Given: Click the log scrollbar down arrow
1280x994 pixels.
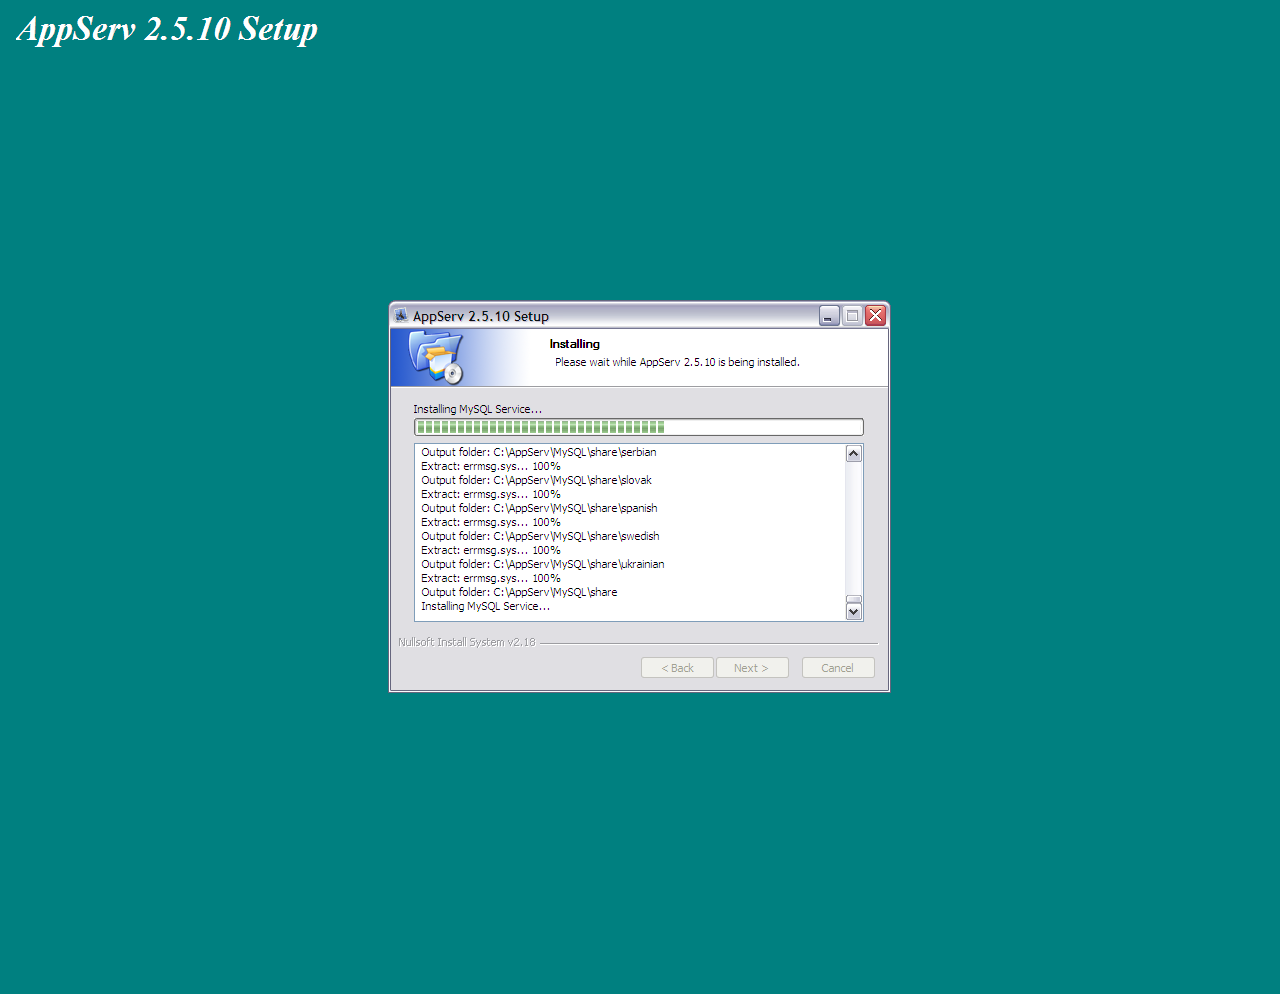Looking at the screenshot, I should 854,611.
